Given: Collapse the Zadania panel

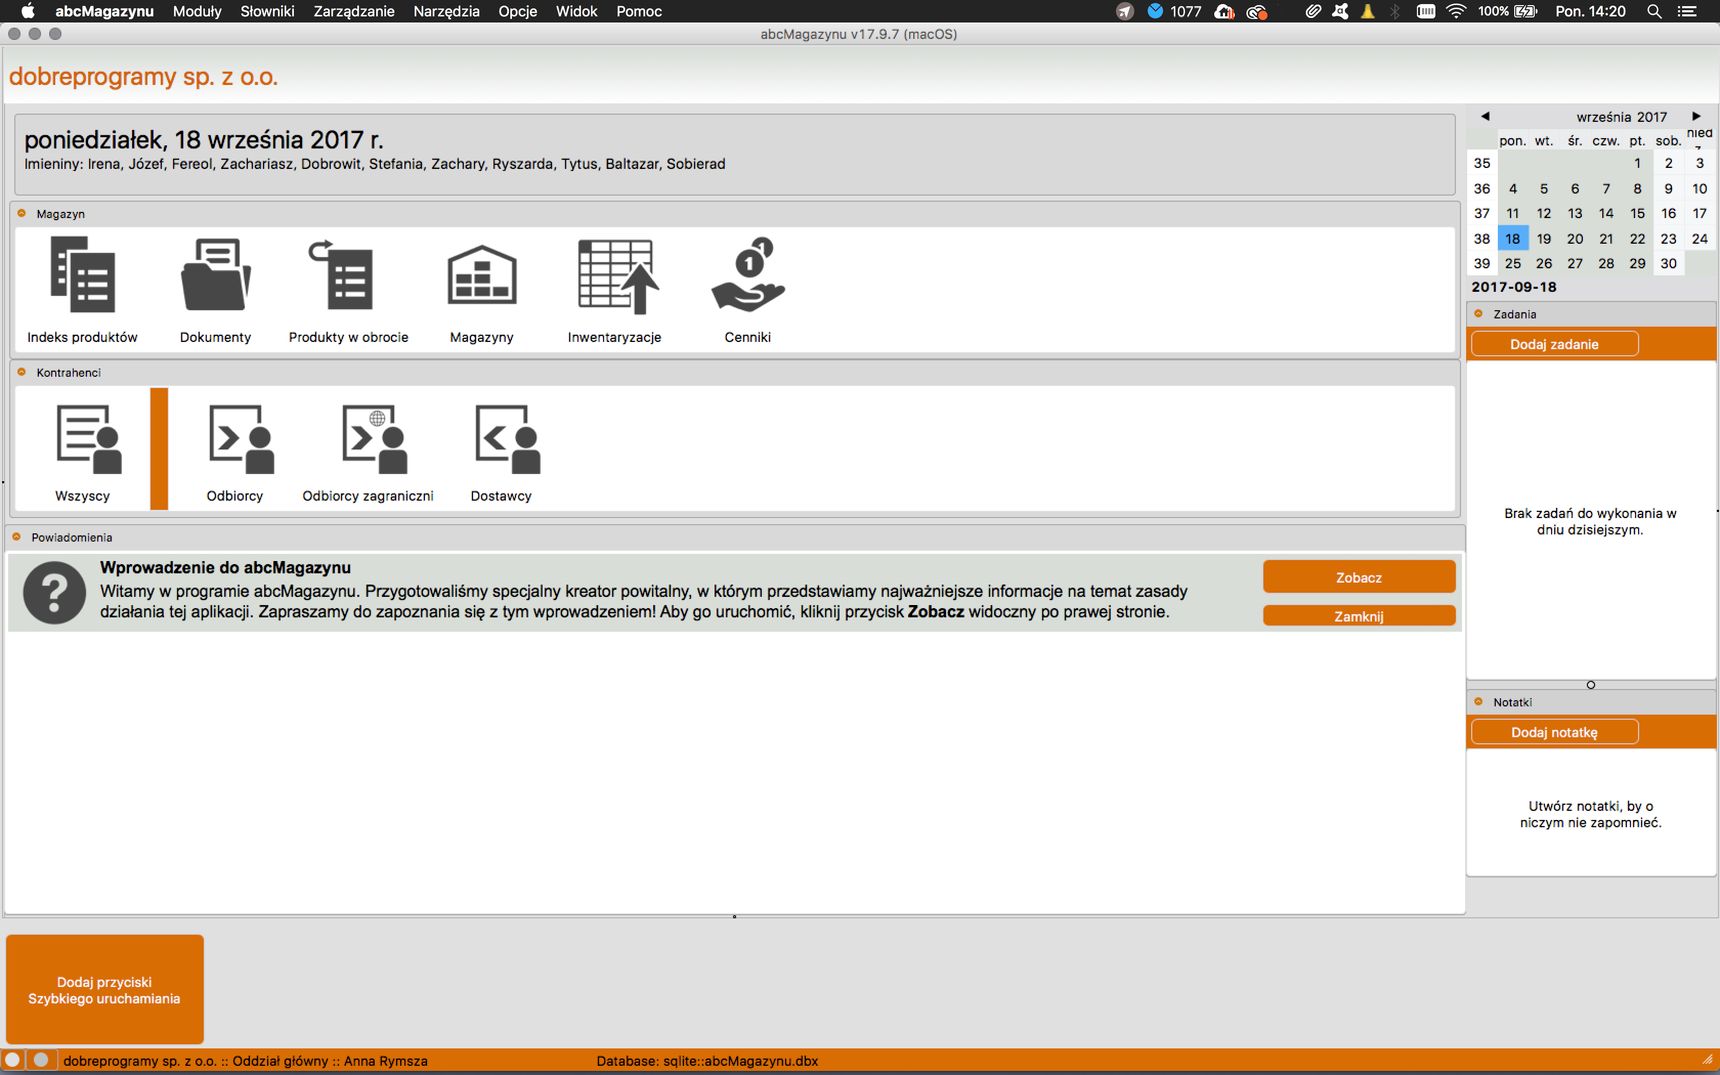Looking at the screenshot, I should [1479, 313].
